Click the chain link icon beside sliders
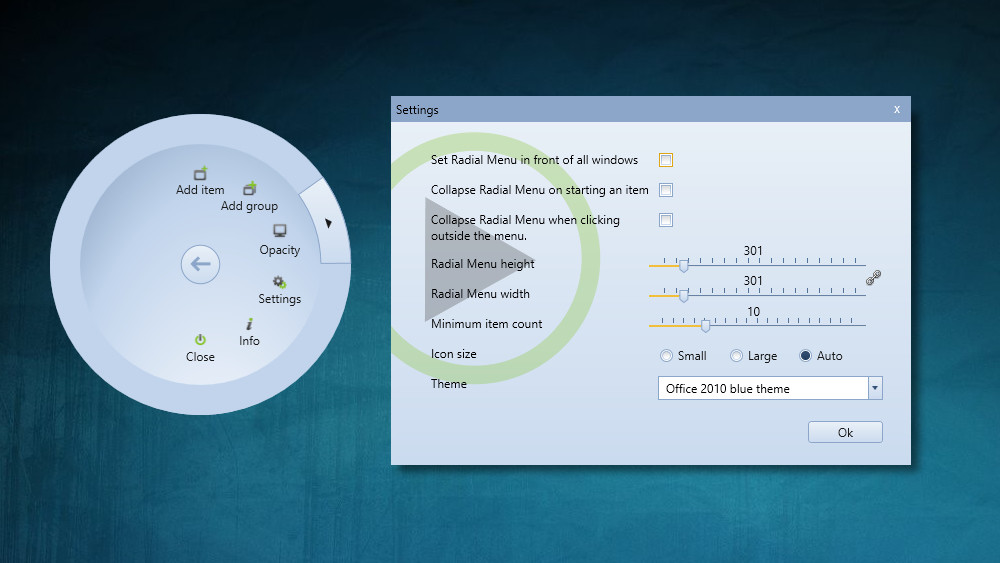 873,279
